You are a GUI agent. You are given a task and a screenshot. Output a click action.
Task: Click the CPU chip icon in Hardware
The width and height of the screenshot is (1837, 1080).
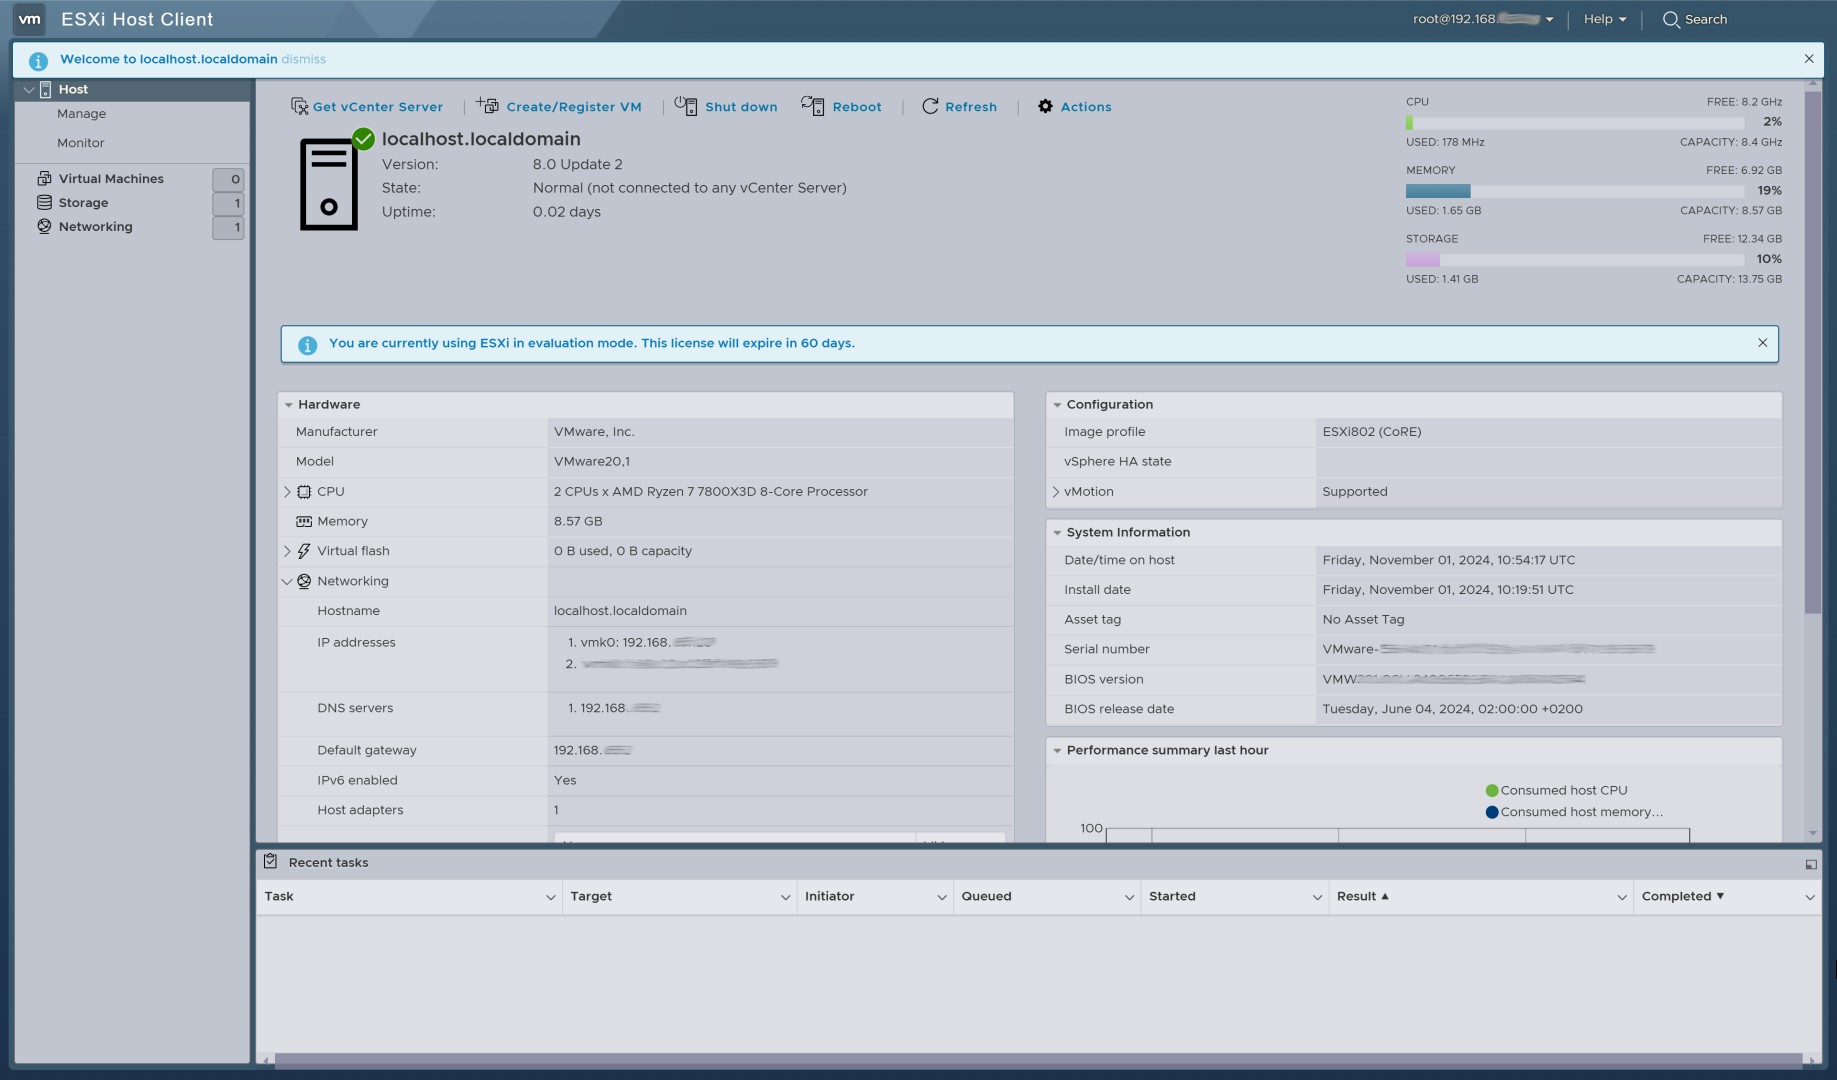pos(304,492)
